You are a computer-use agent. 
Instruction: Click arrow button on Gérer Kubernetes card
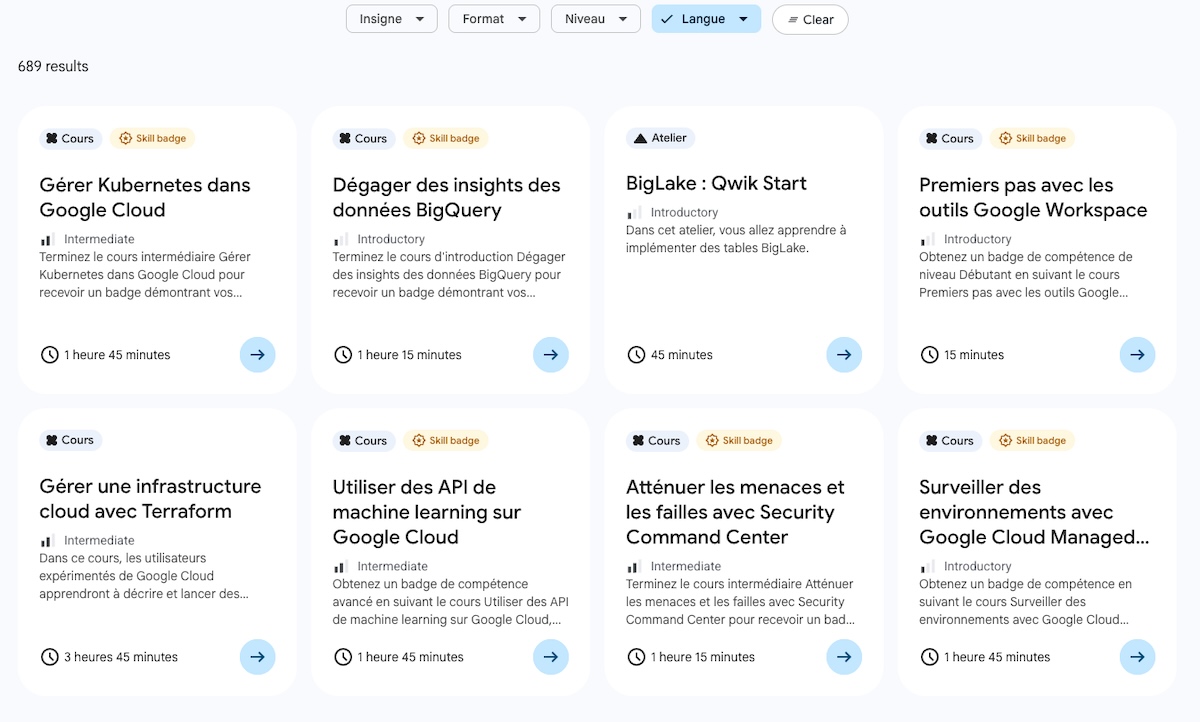tap(257, 354)
